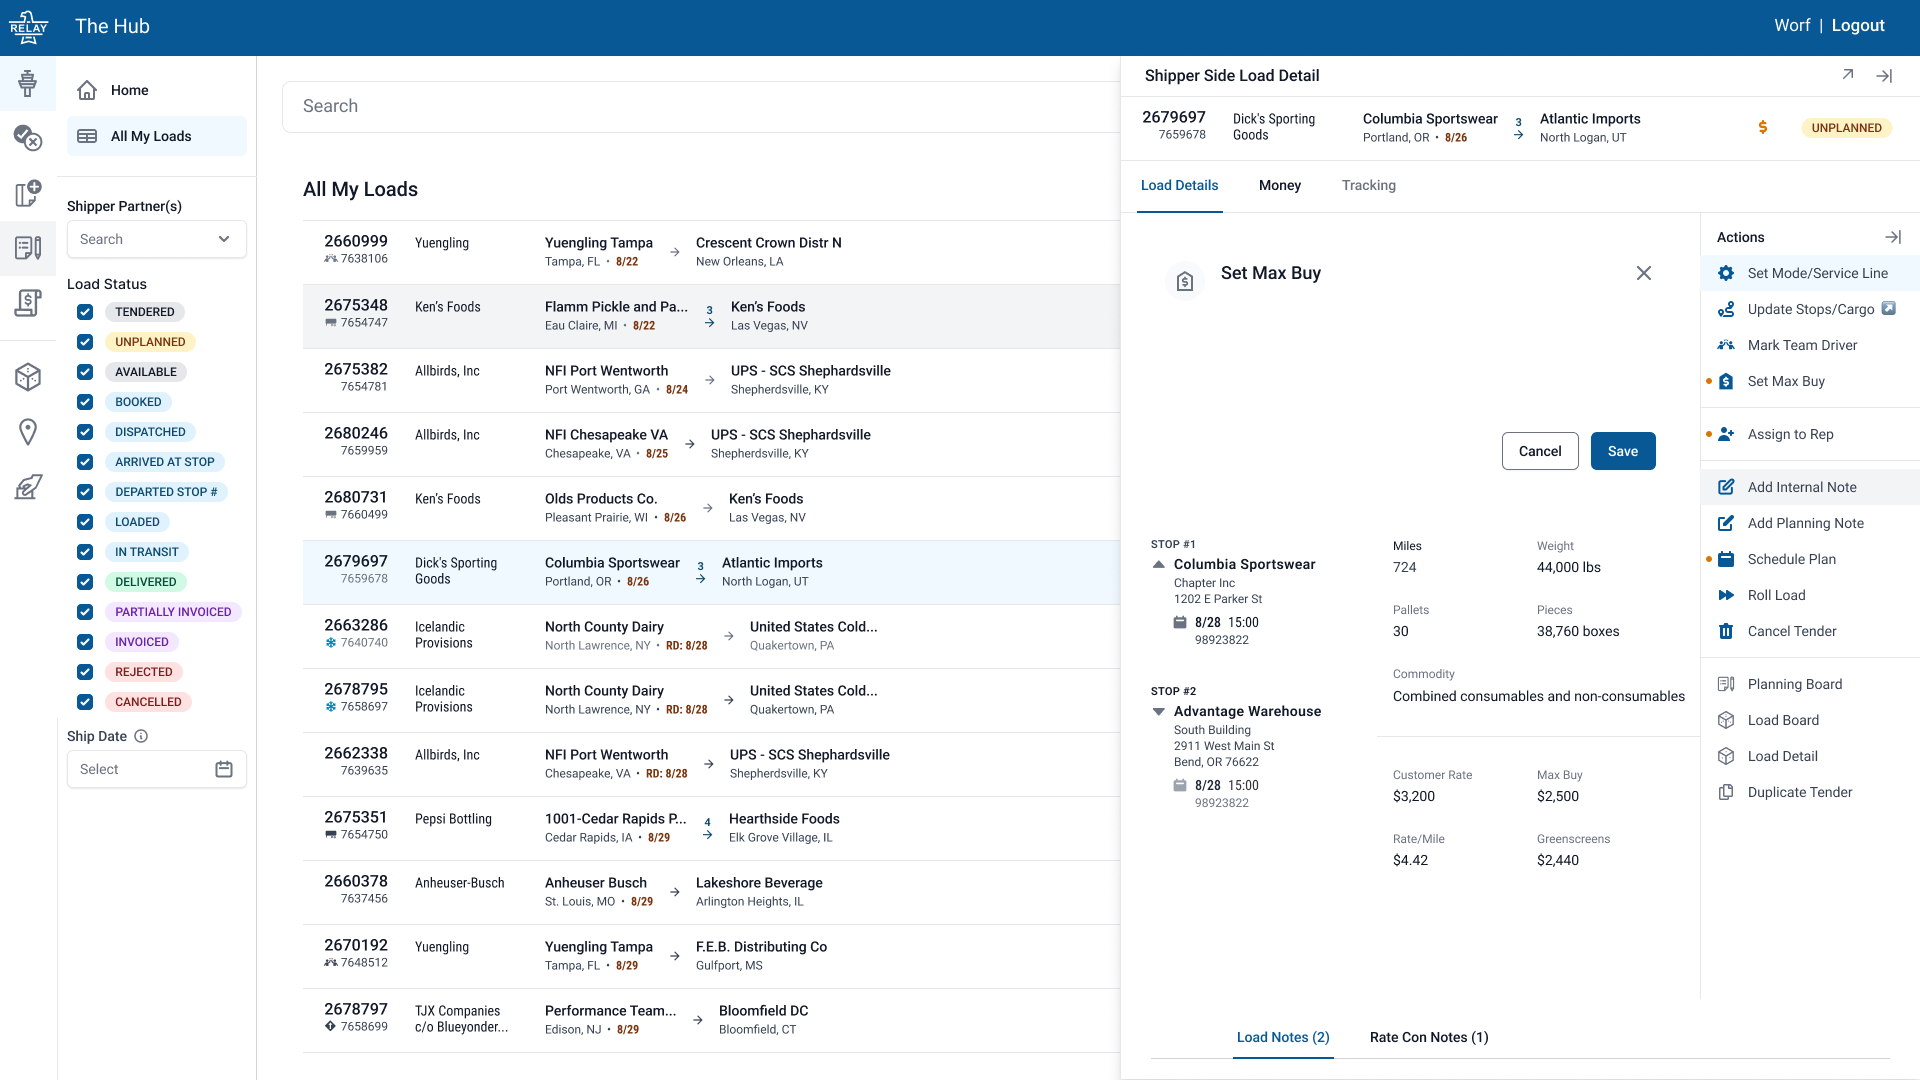Viewport: 1920px width, 1080px height.
Task: Go to All My Loads menu item
Action: (157, 136)
